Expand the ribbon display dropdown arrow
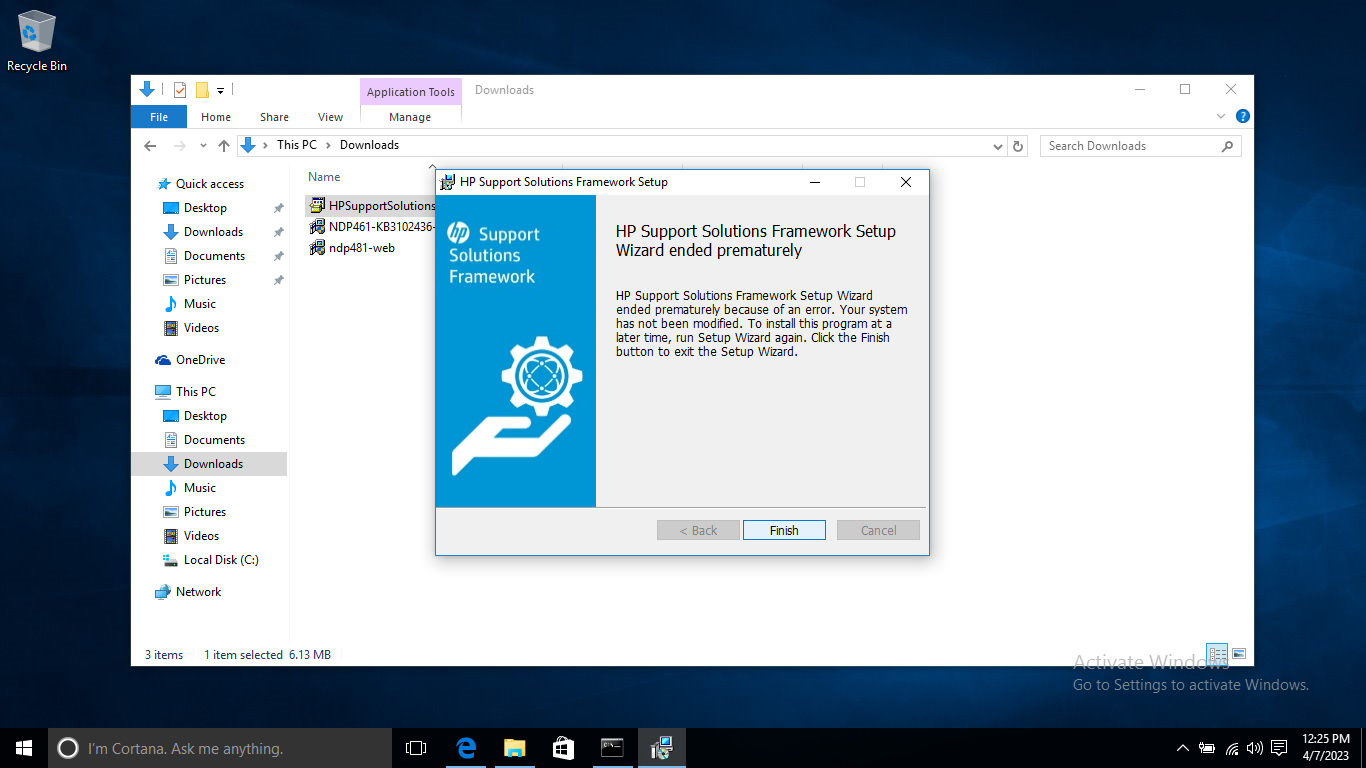Screen dimensions: 1366x768 point(1220,116)
